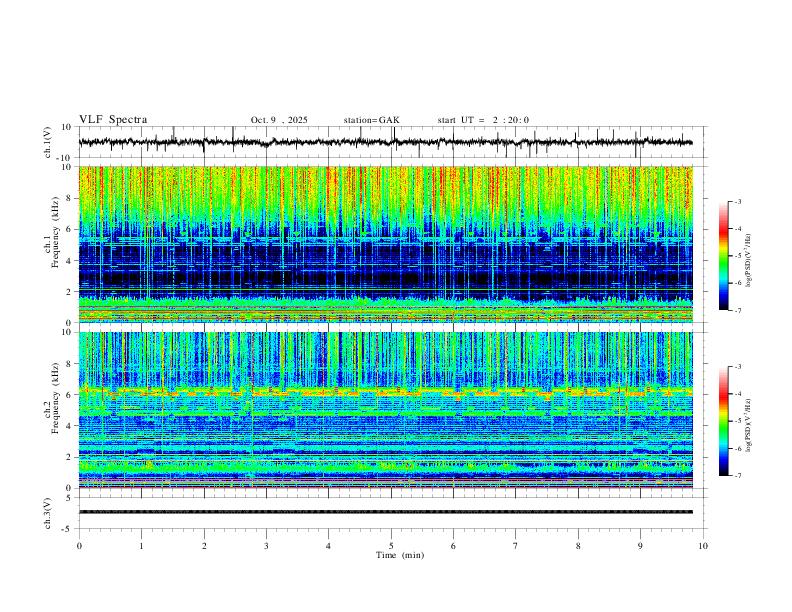The width and height of the screenshot is (792, 612).
Task: Click the "3" tick on the time axis
Action: coord(266,546)
